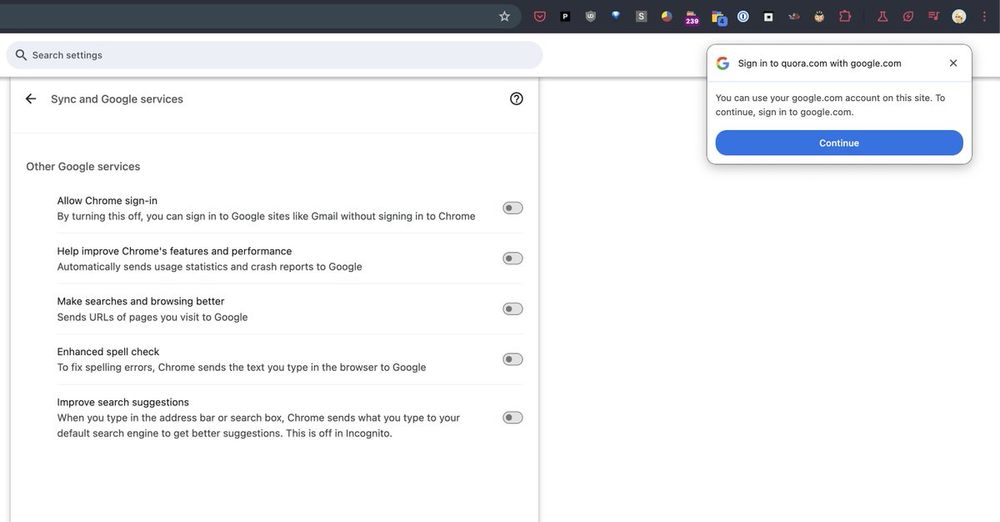The width and height of the screenshot is (1000, 522).
Task: Click the Sync and Google services title
Action: [117, 99]
